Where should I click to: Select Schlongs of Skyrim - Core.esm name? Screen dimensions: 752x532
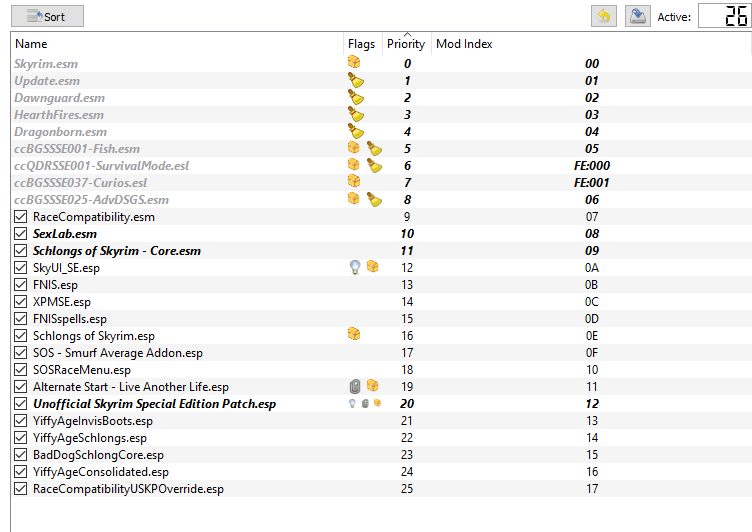point(117,251)
